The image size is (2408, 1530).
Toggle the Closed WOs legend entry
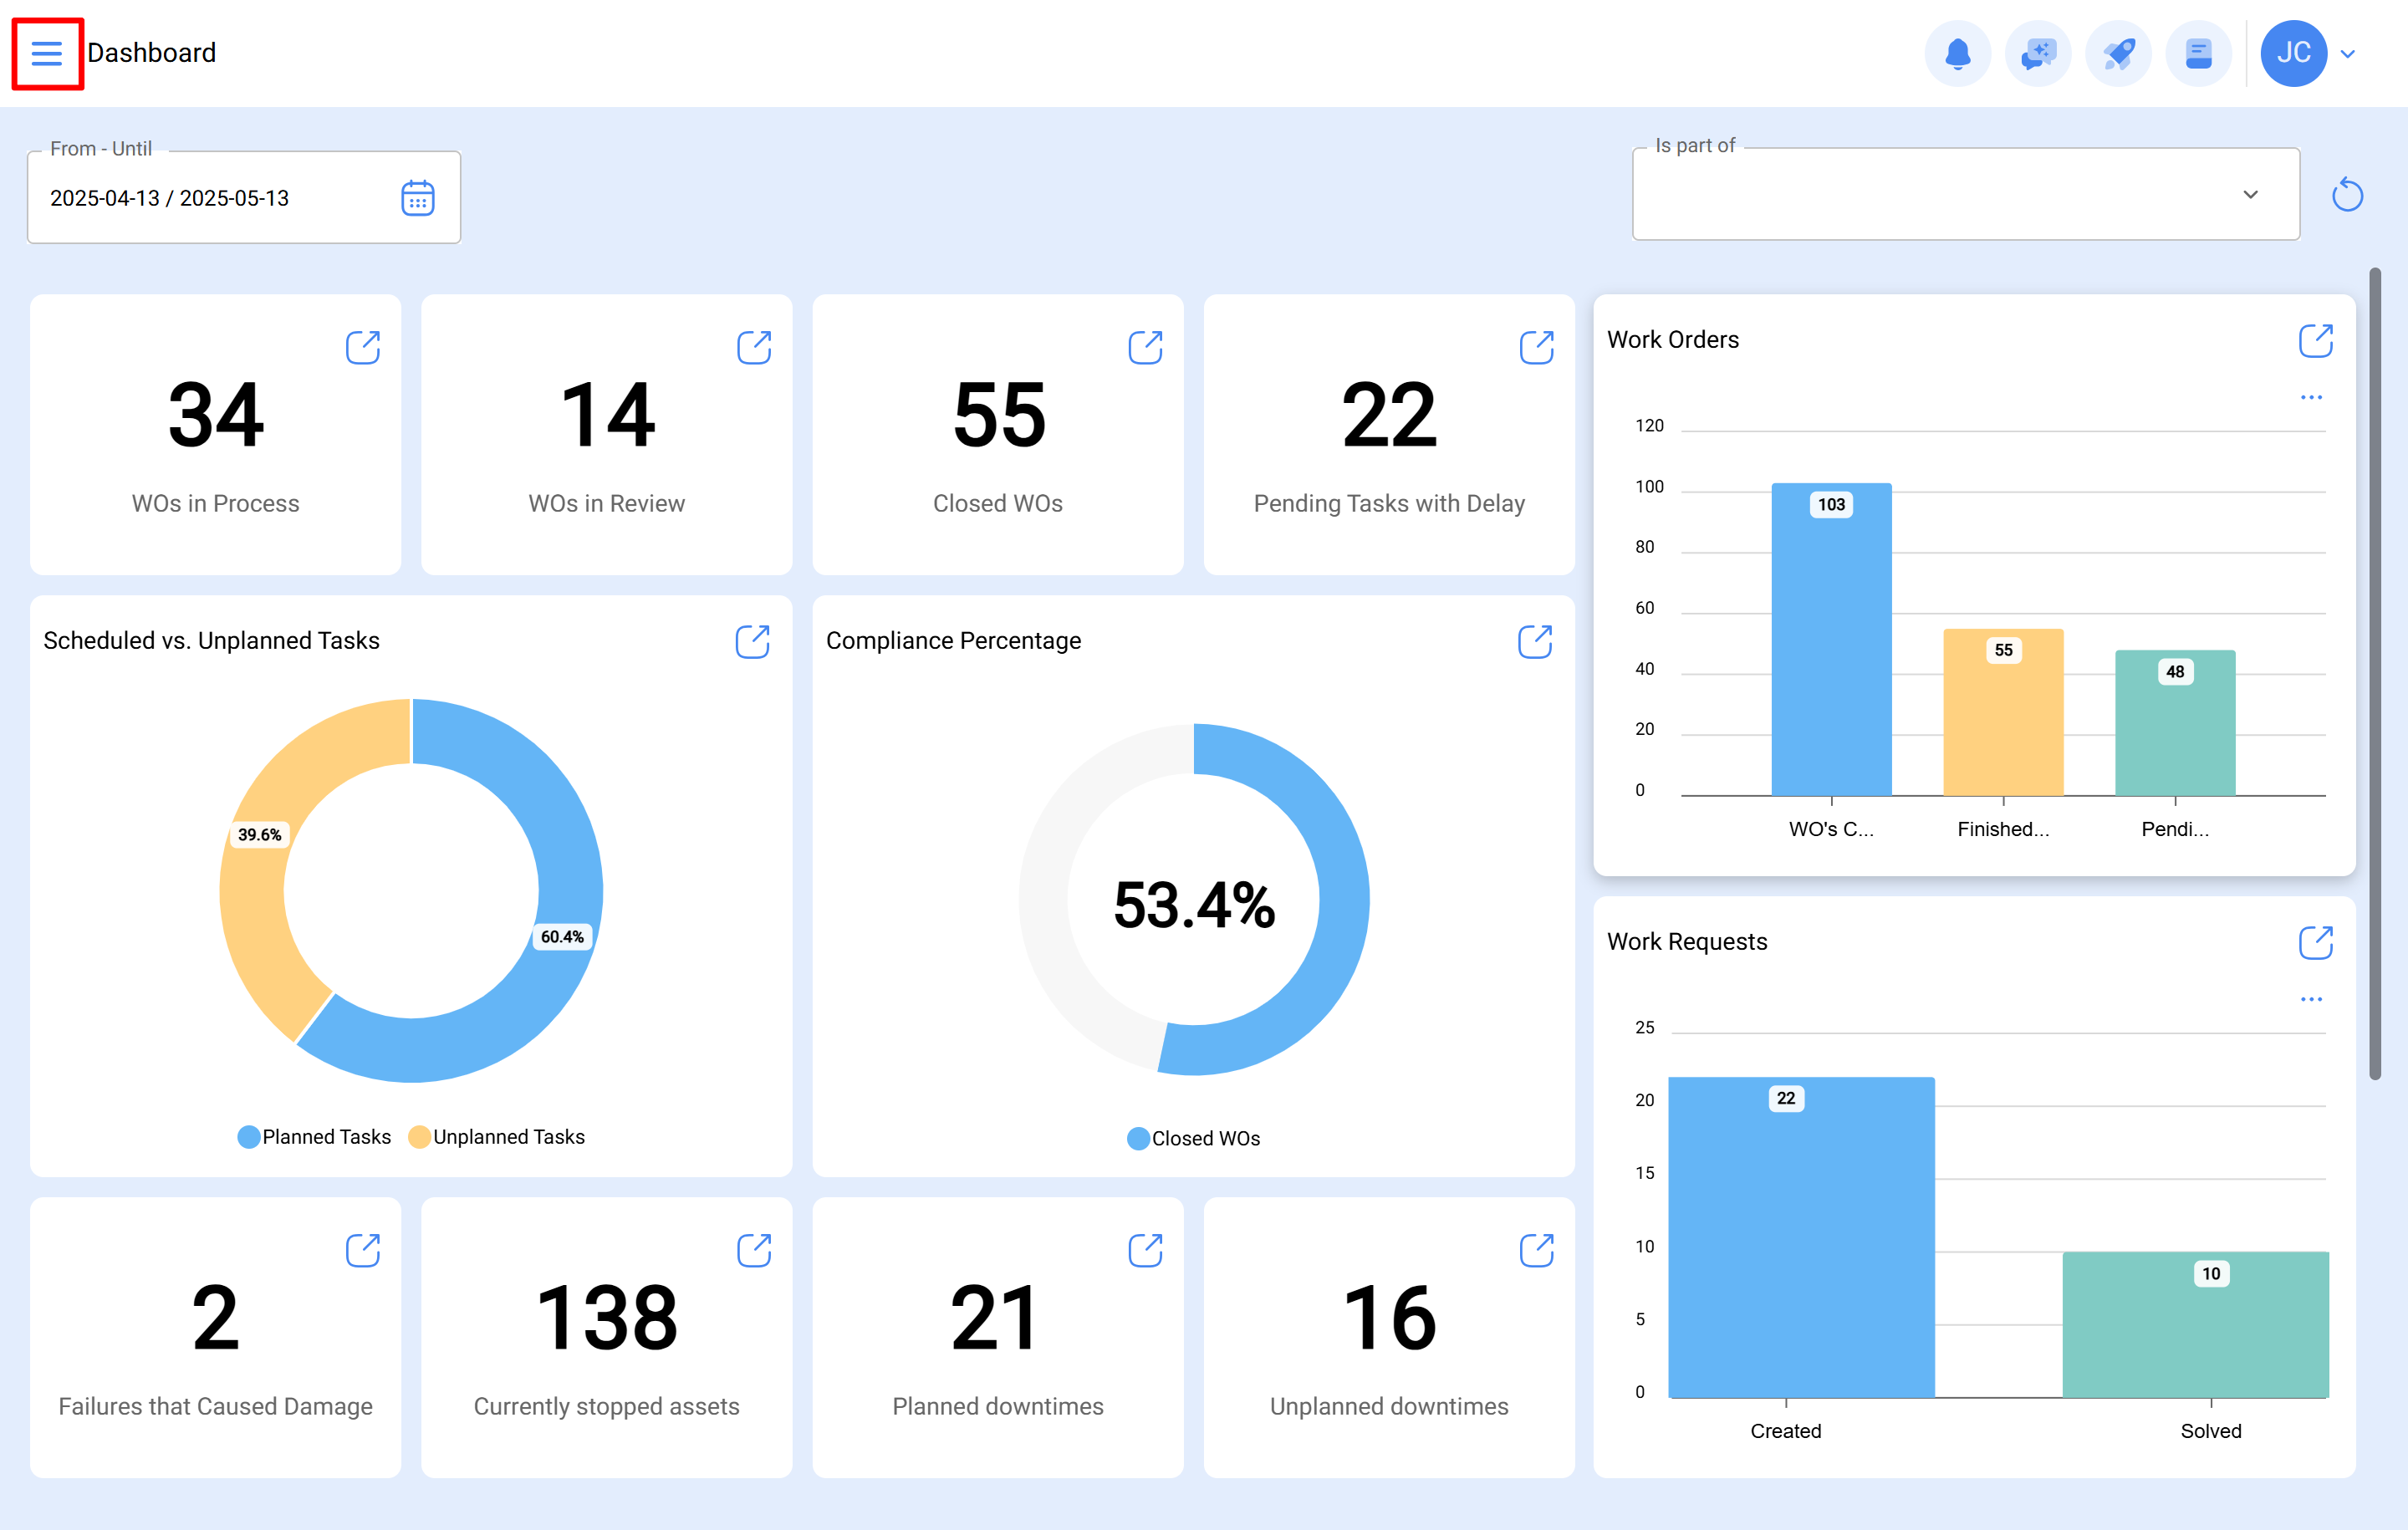[1194, 1137]
